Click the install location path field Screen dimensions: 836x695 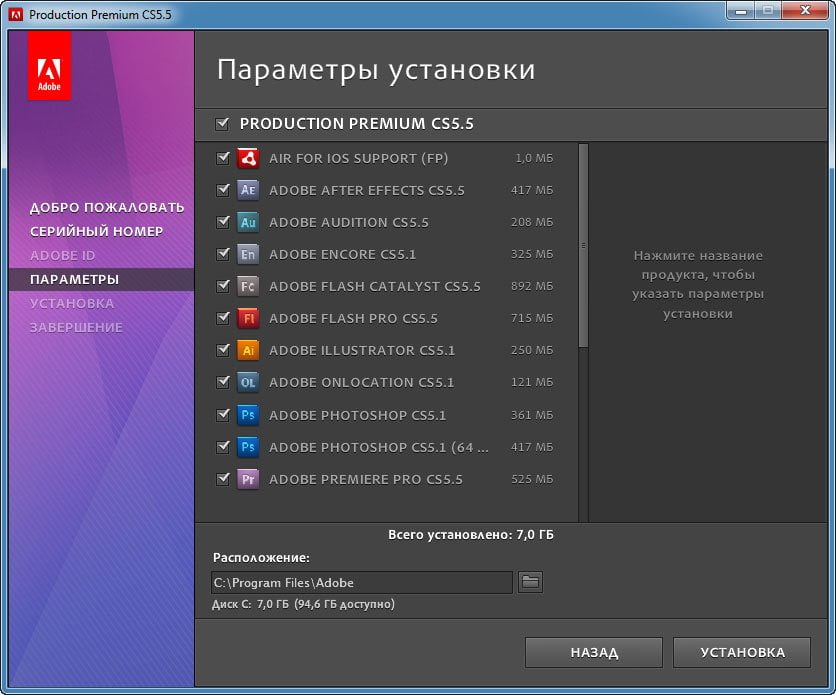[x=362, y=582]
